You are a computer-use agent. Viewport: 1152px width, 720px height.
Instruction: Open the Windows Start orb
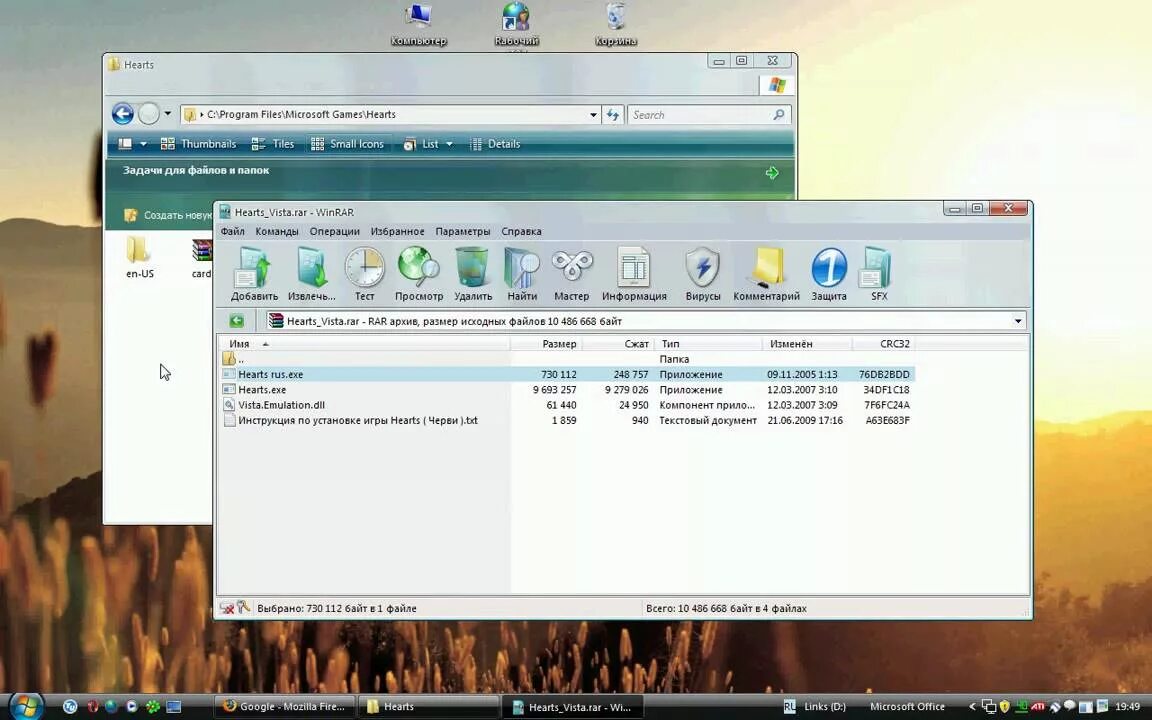(24, 705)
